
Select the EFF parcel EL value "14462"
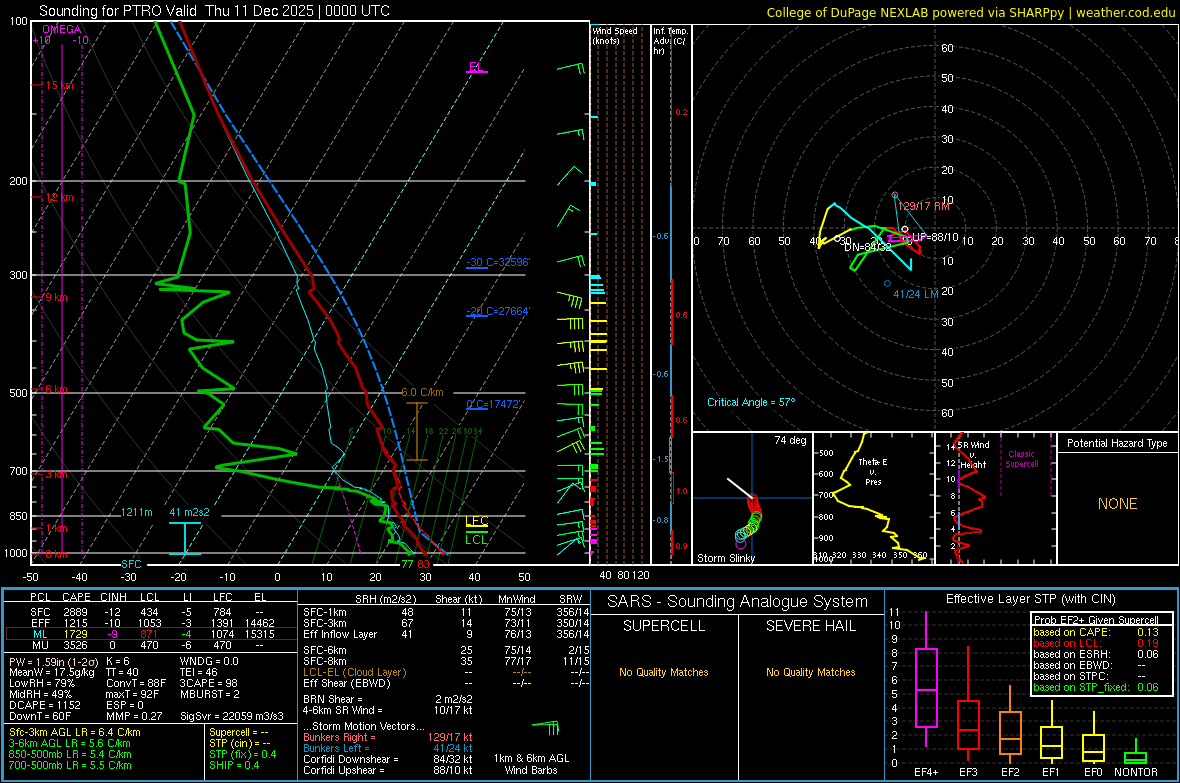[260, 623]
